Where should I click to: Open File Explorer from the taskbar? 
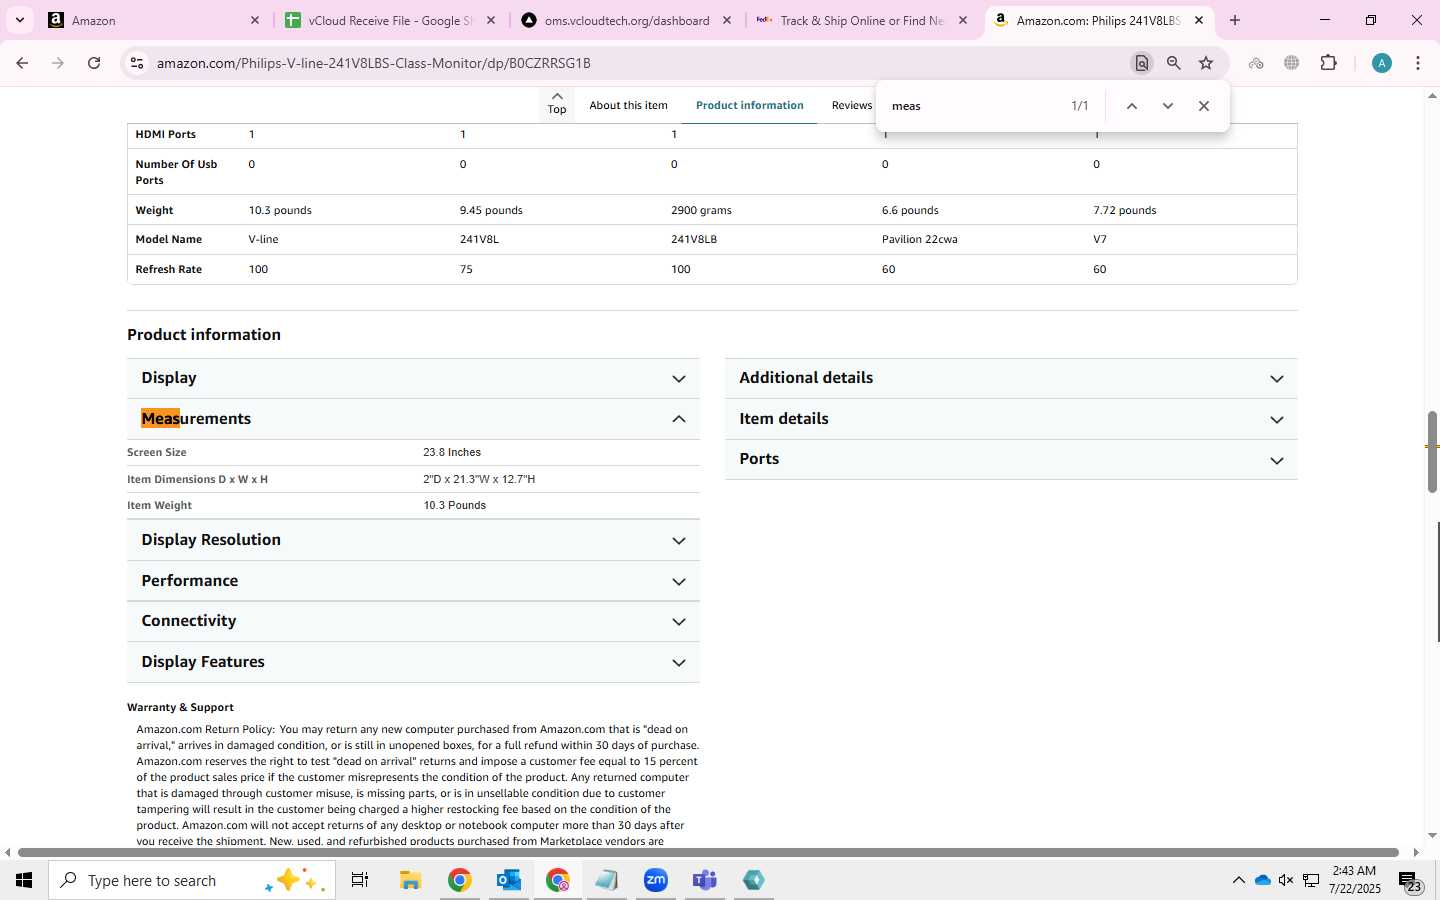pyautogui.click(x=410, y=880)
